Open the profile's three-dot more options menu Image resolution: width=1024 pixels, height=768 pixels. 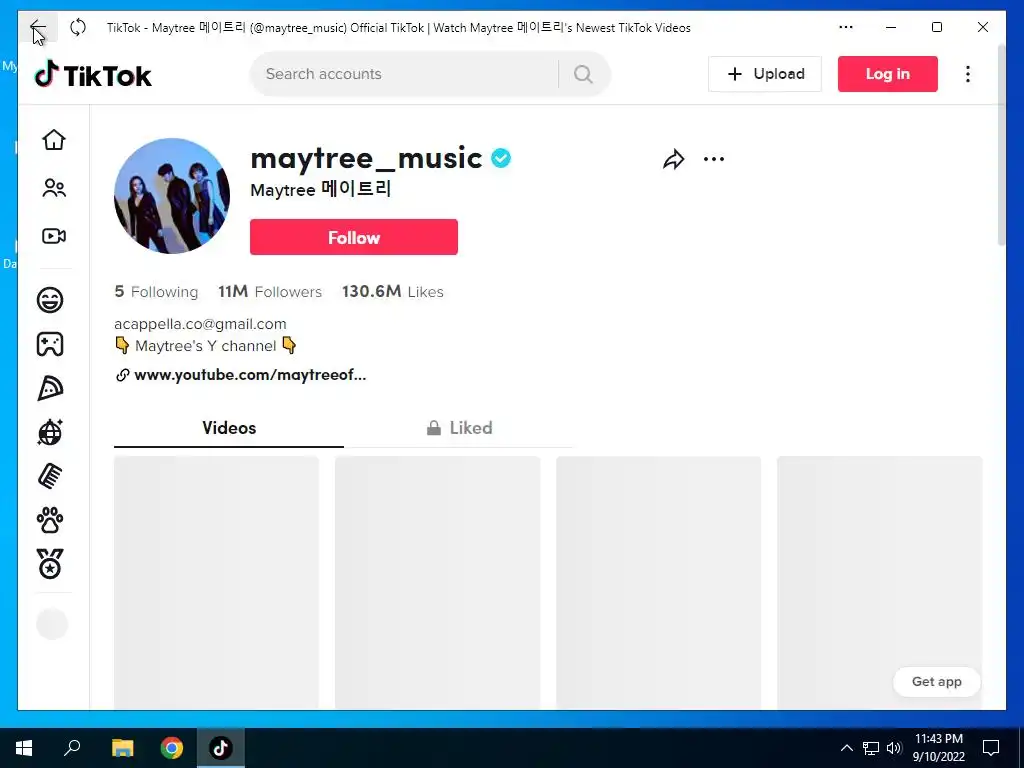tap(714, 159)
